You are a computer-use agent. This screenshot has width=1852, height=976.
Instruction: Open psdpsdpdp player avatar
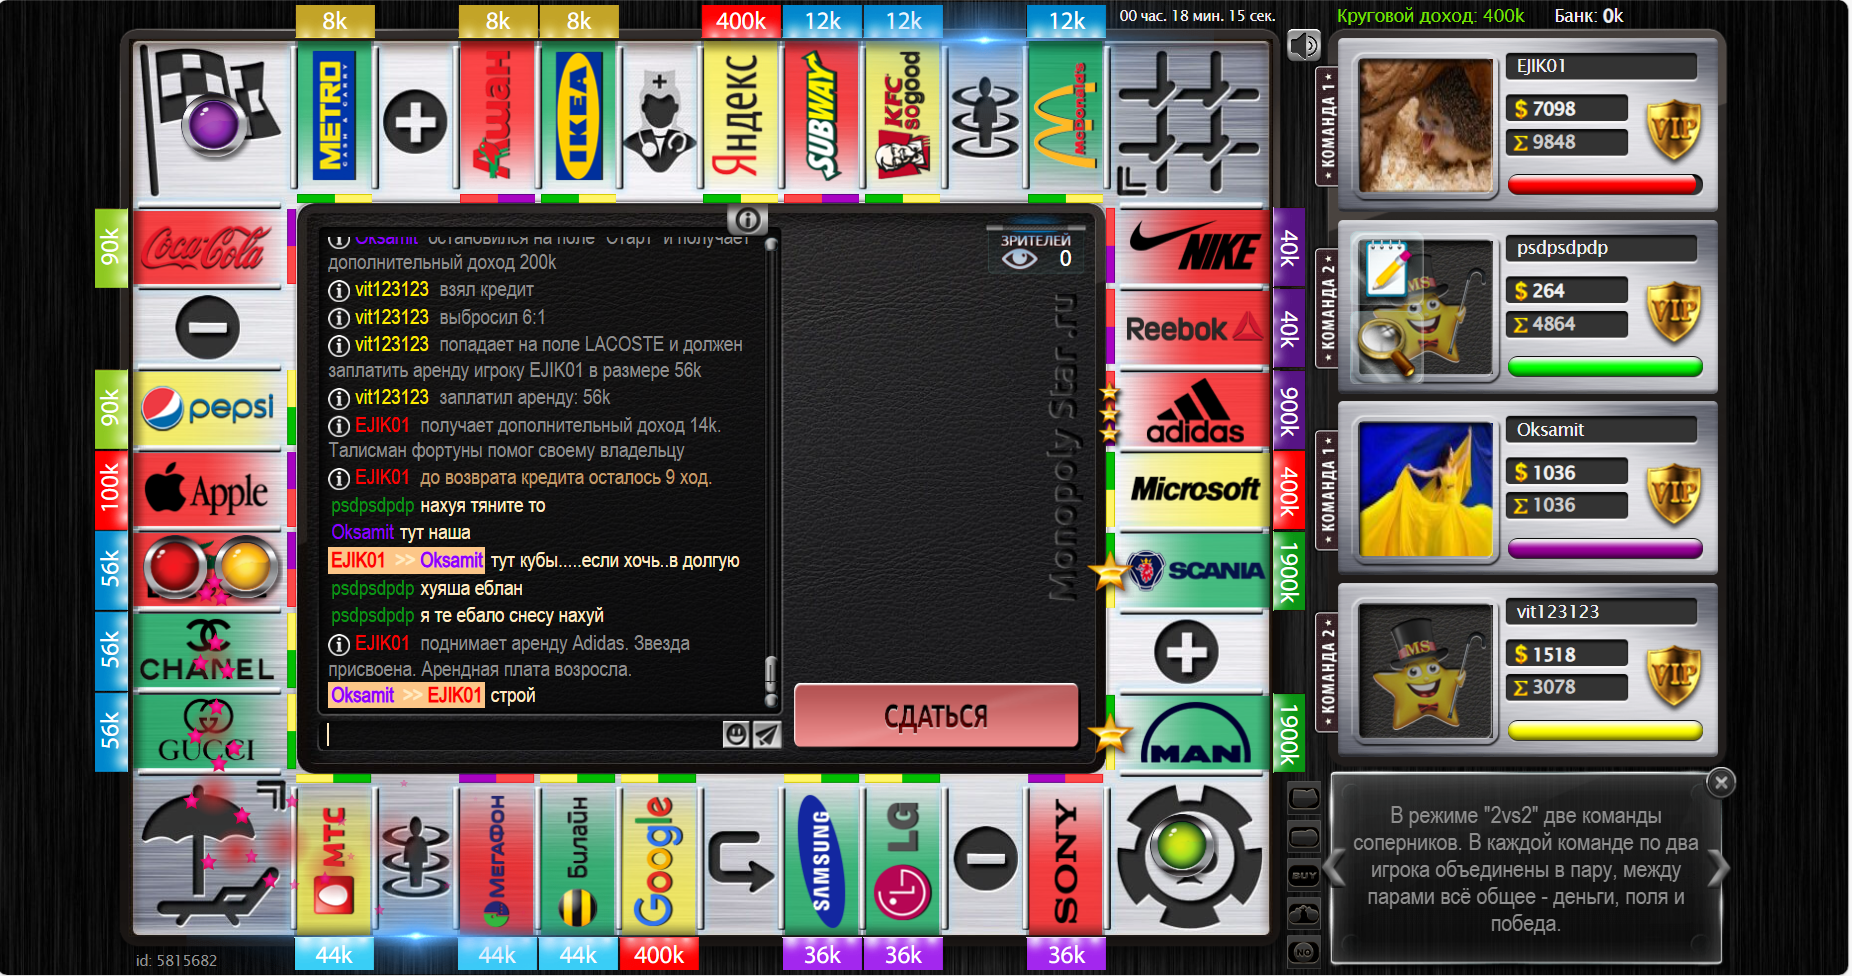point(1425,306)
